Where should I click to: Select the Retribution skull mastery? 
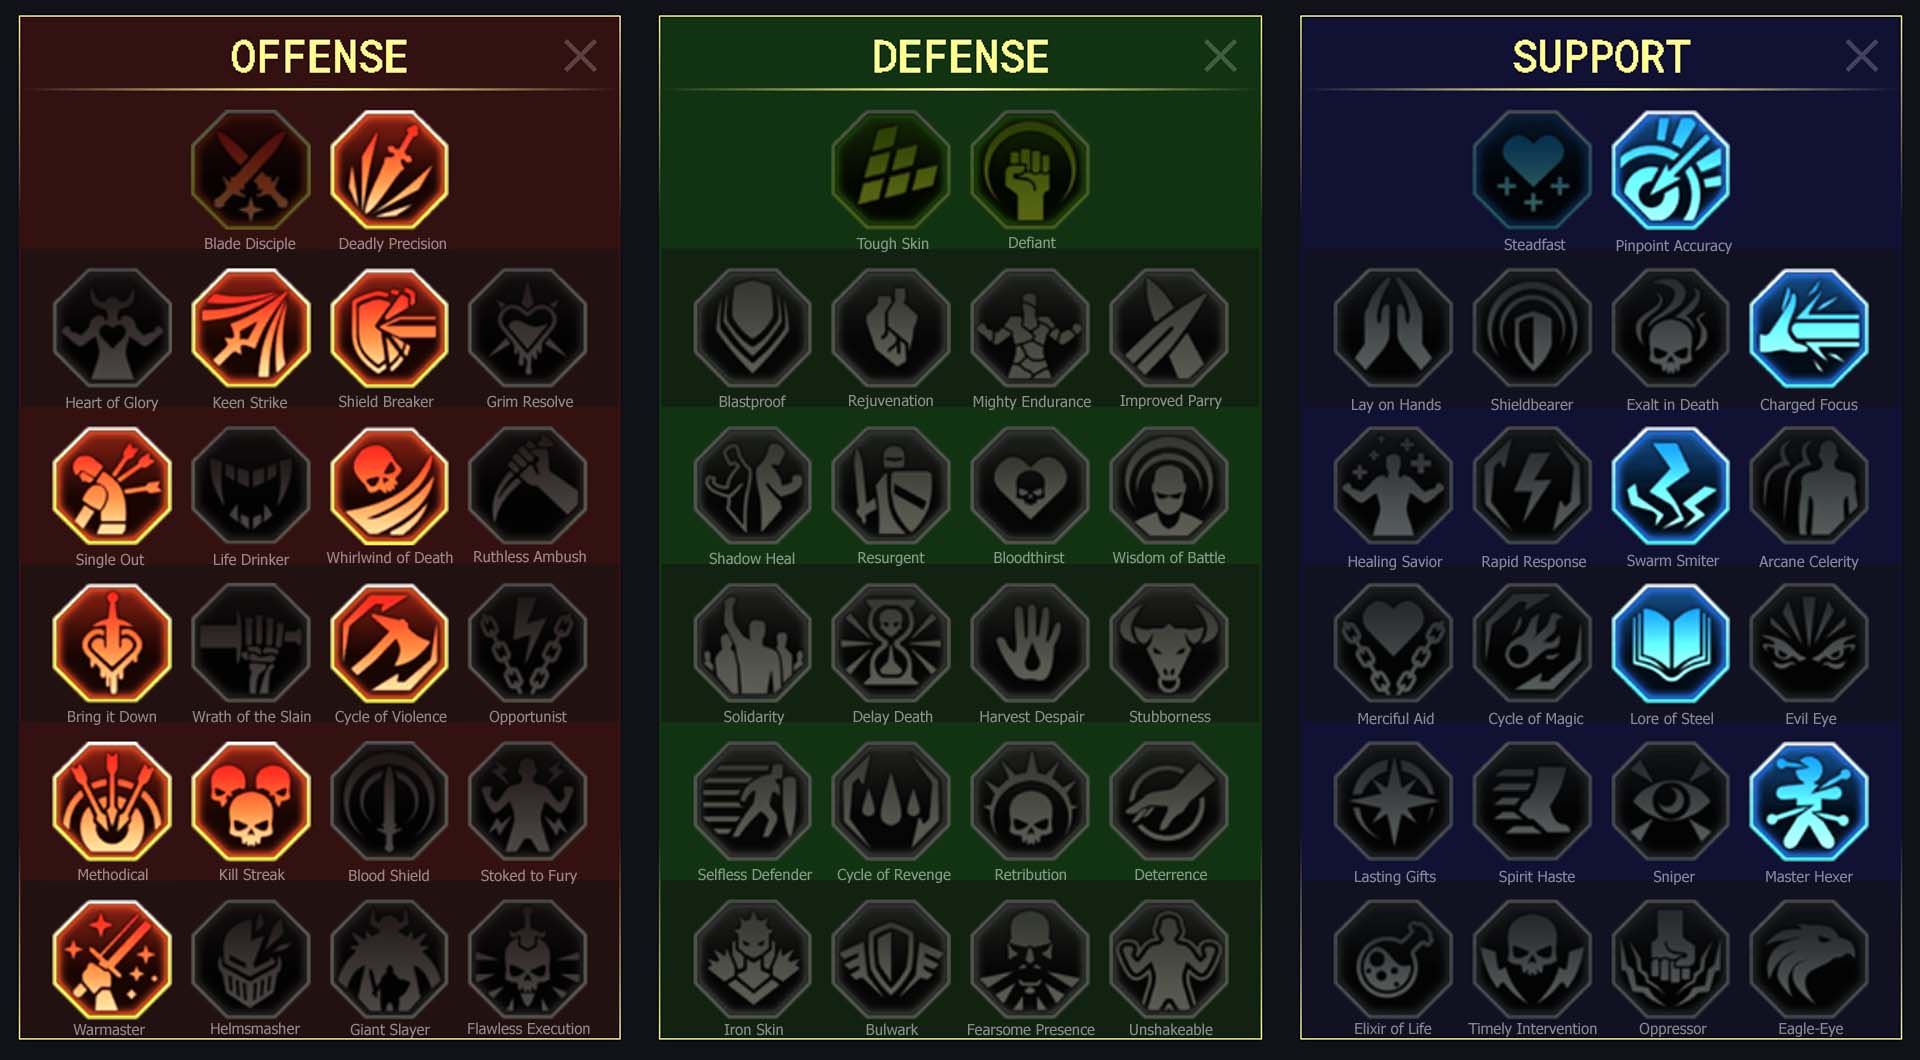(x=1030, y=802)
